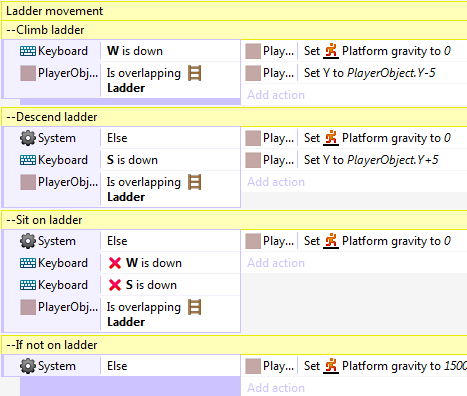Screen dimensions: 467x396
Task: Click 'Add action' under Descend ladder actions
Action: coord(276,182)
